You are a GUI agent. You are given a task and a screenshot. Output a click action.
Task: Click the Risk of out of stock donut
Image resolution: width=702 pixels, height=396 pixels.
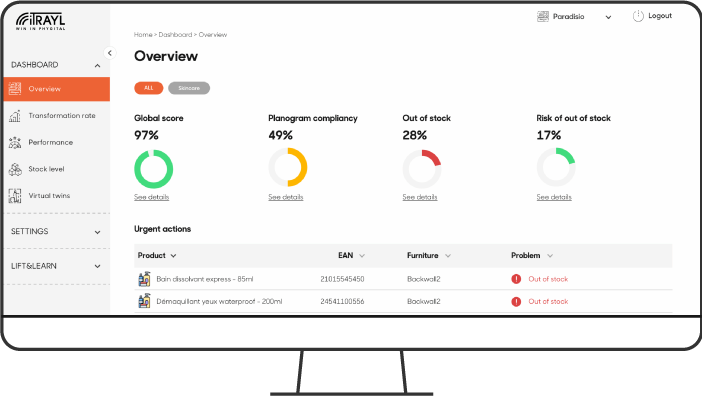556,167
